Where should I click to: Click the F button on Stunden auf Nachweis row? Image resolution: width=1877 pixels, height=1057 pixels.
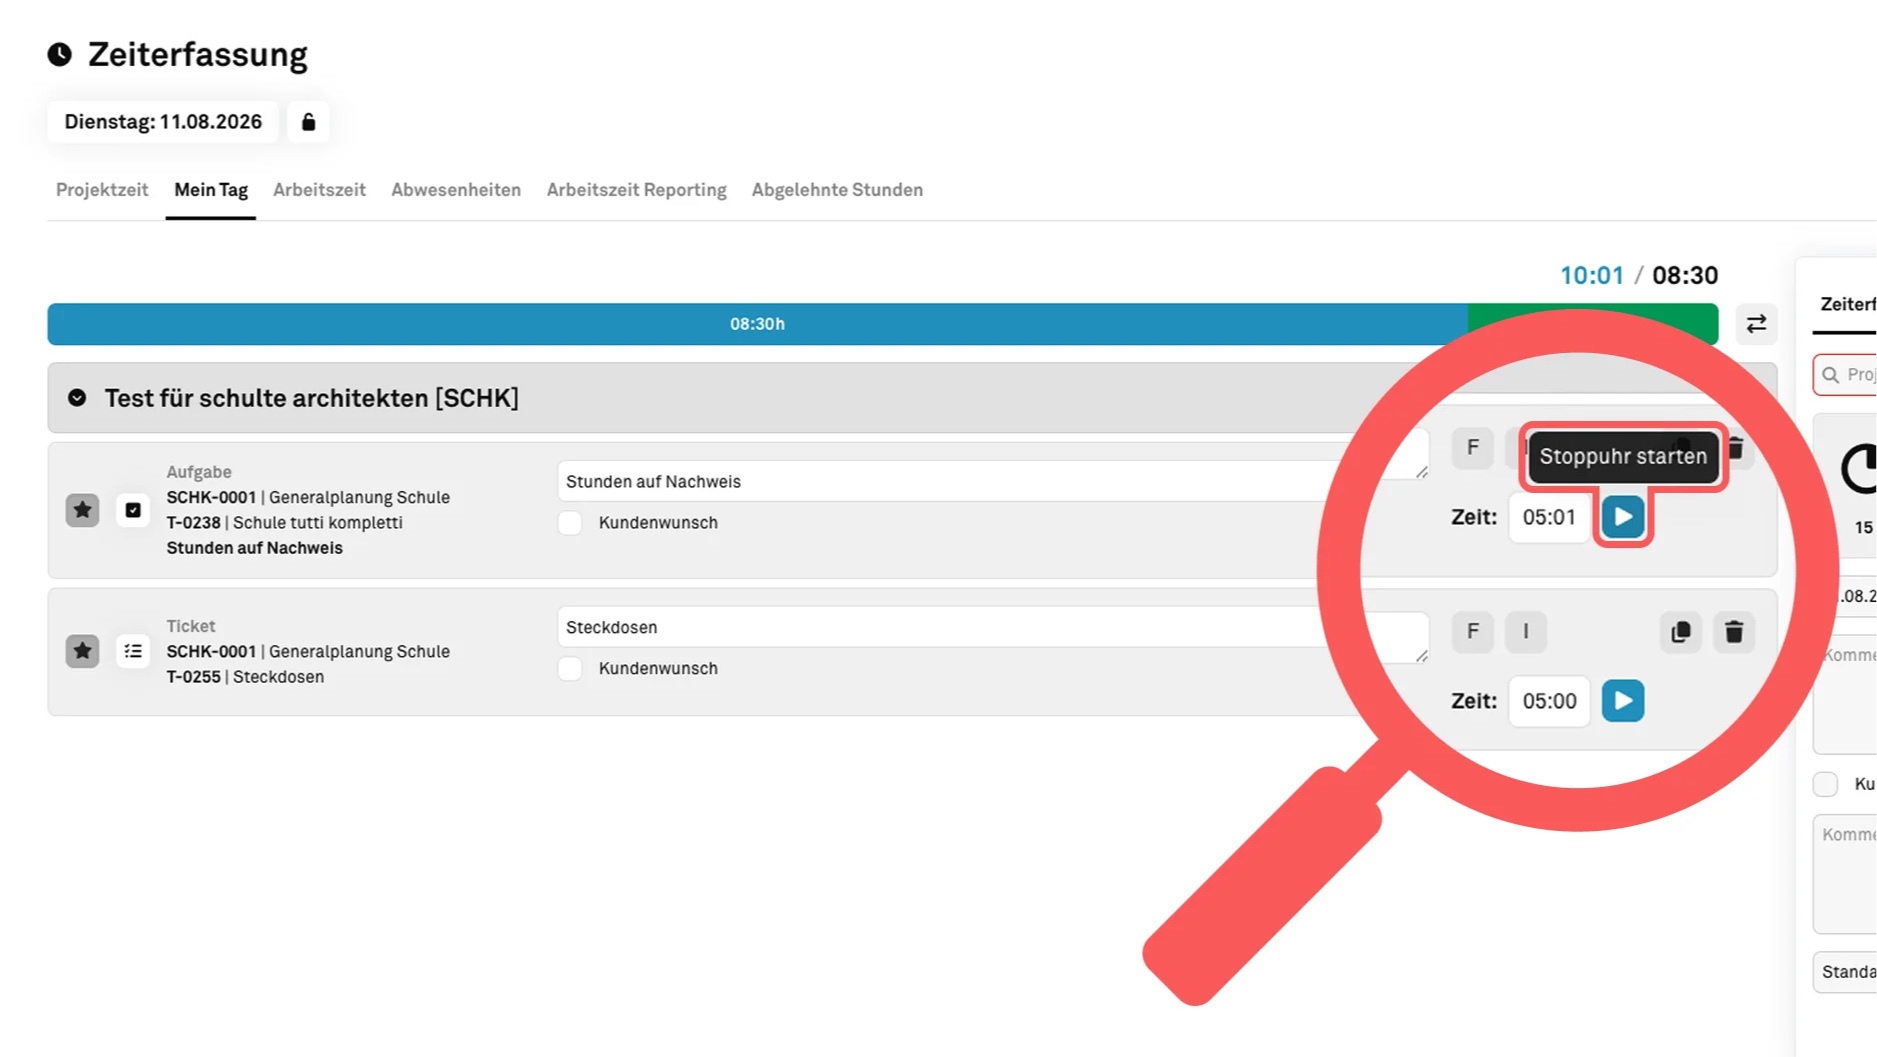click(1472, 448)
